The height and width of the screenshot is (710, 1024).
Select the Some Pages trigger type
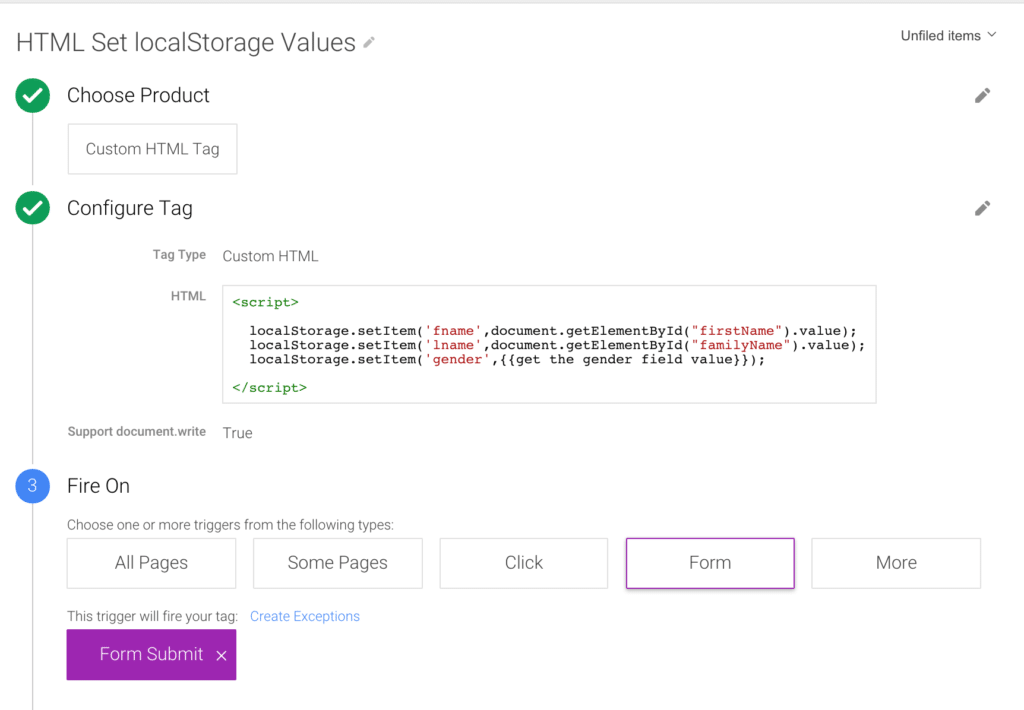click(x=338, y=563)
